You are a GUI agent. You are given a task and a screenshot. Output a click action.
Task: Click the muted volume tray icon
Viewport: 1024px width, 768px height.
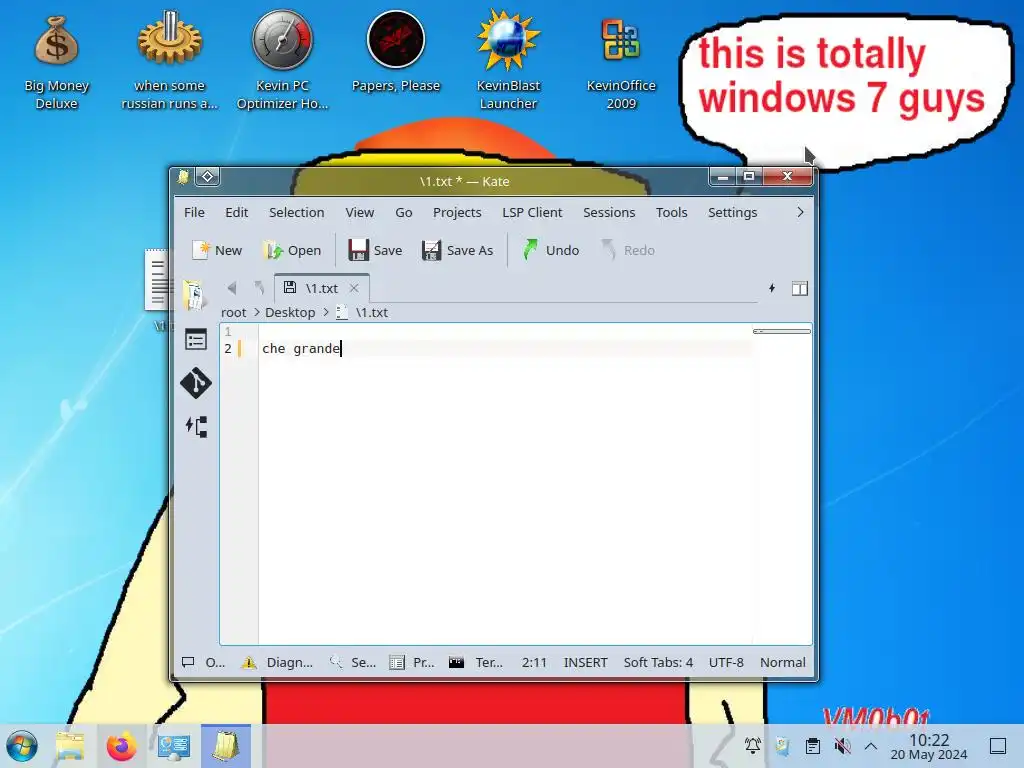[x=842, y=745]
